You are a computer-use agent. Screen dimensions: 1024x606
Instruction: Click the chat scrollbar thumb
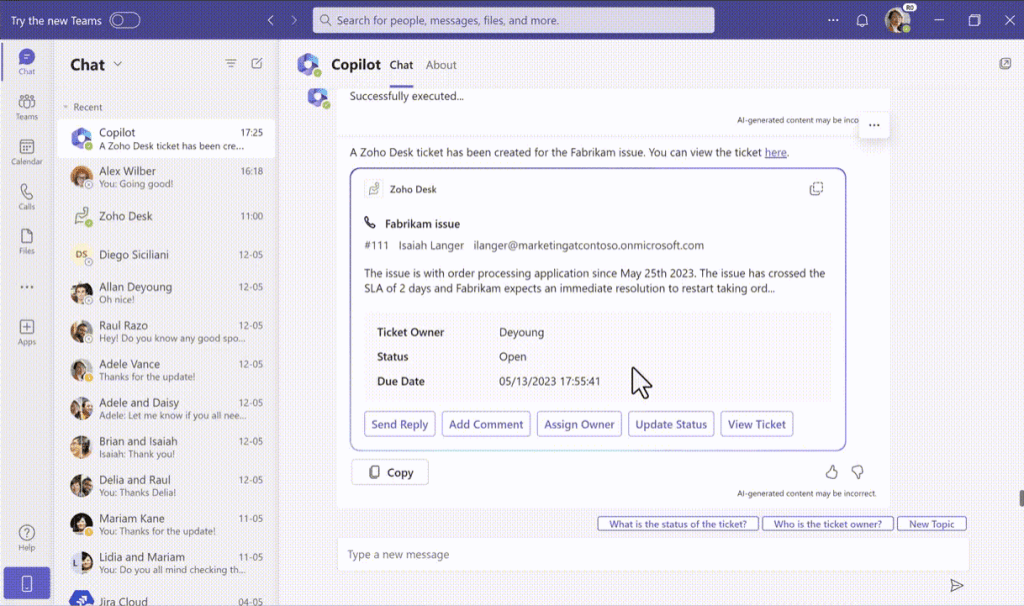tap(1020, 498)
